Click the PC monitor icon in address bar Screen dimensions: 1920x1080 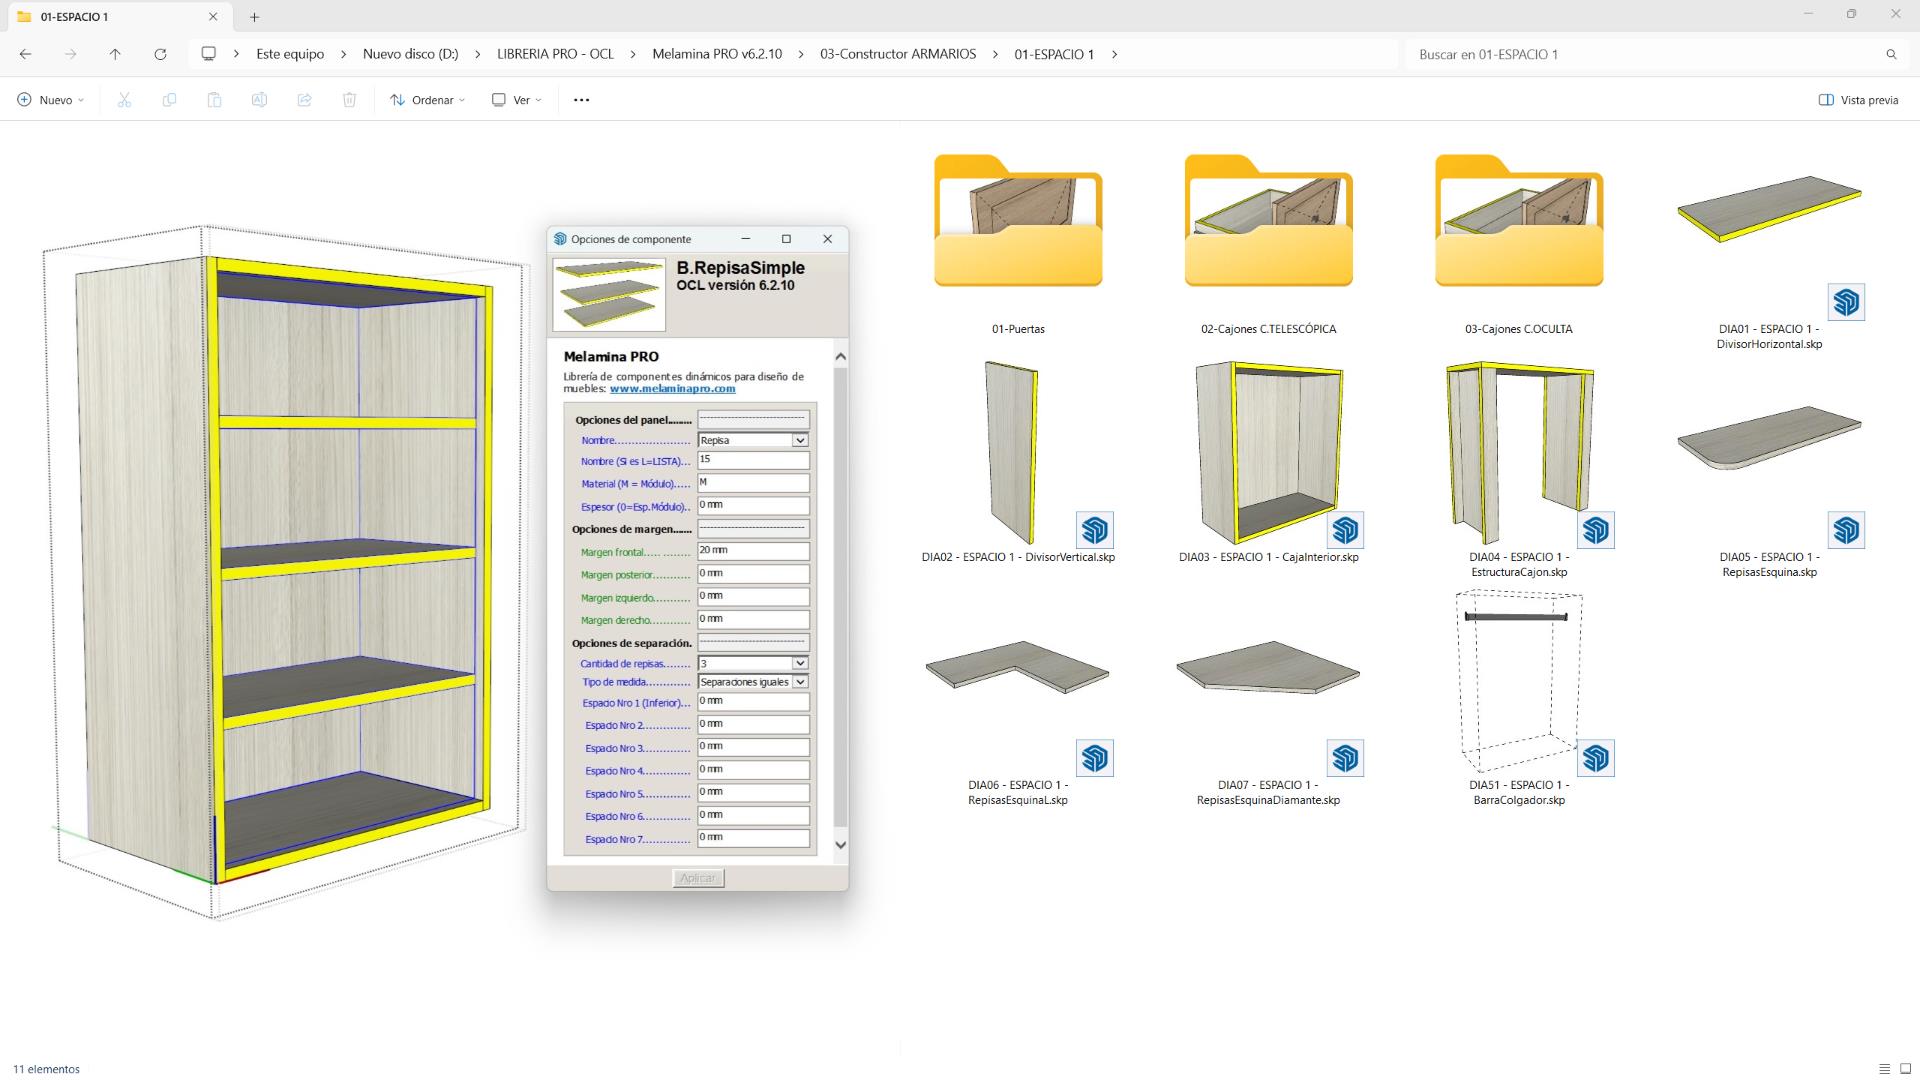coord(208,54)
